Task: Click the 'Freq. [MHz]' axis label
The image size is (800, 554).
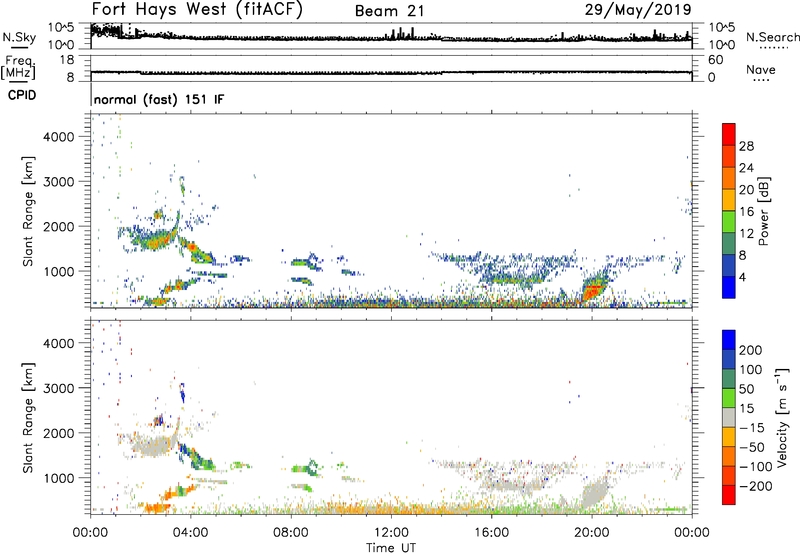Action: tap(18, 68)
